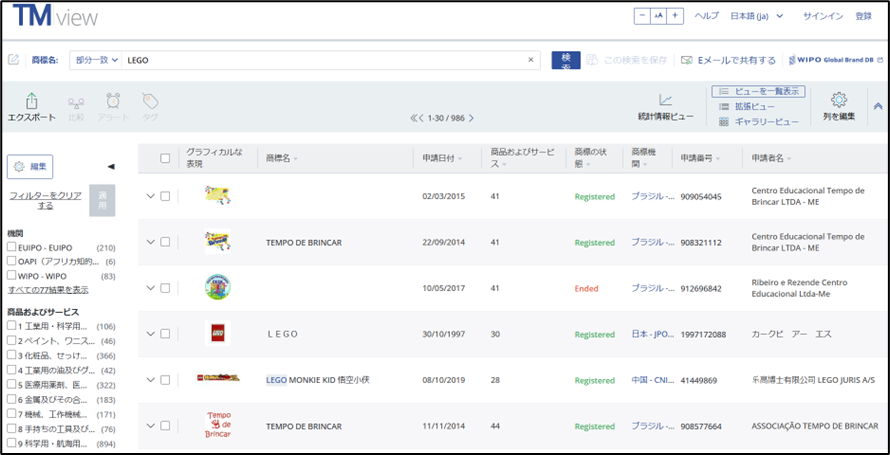Reset font size with AA button
The width and height of the screenshot is (890, 455).
tap(658, 16)
